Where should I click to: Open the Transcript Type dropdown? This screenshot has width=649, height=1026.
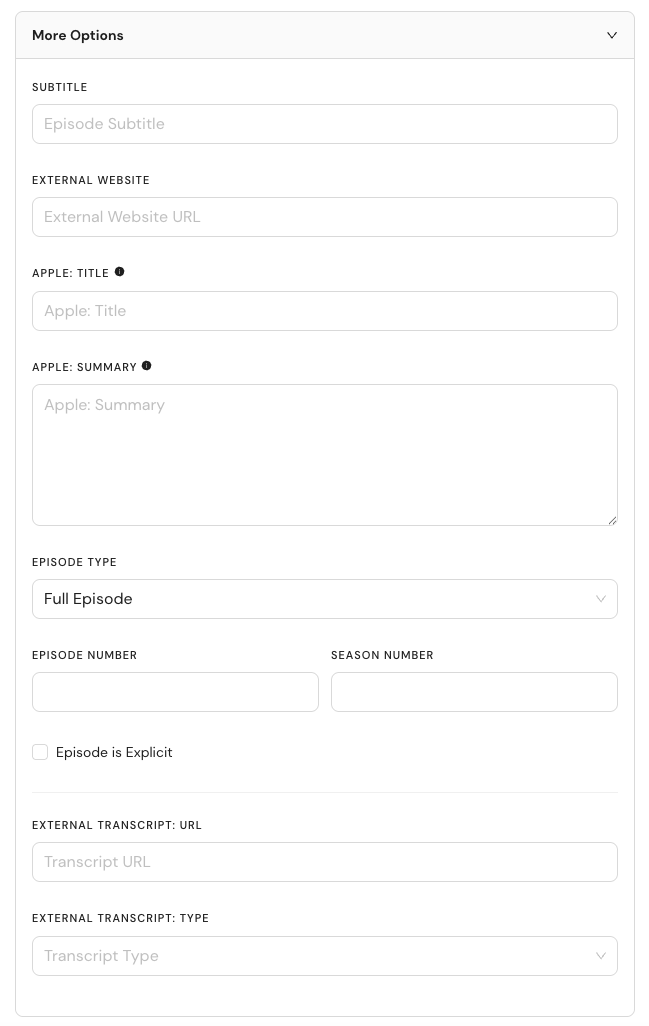coord(324,956)
